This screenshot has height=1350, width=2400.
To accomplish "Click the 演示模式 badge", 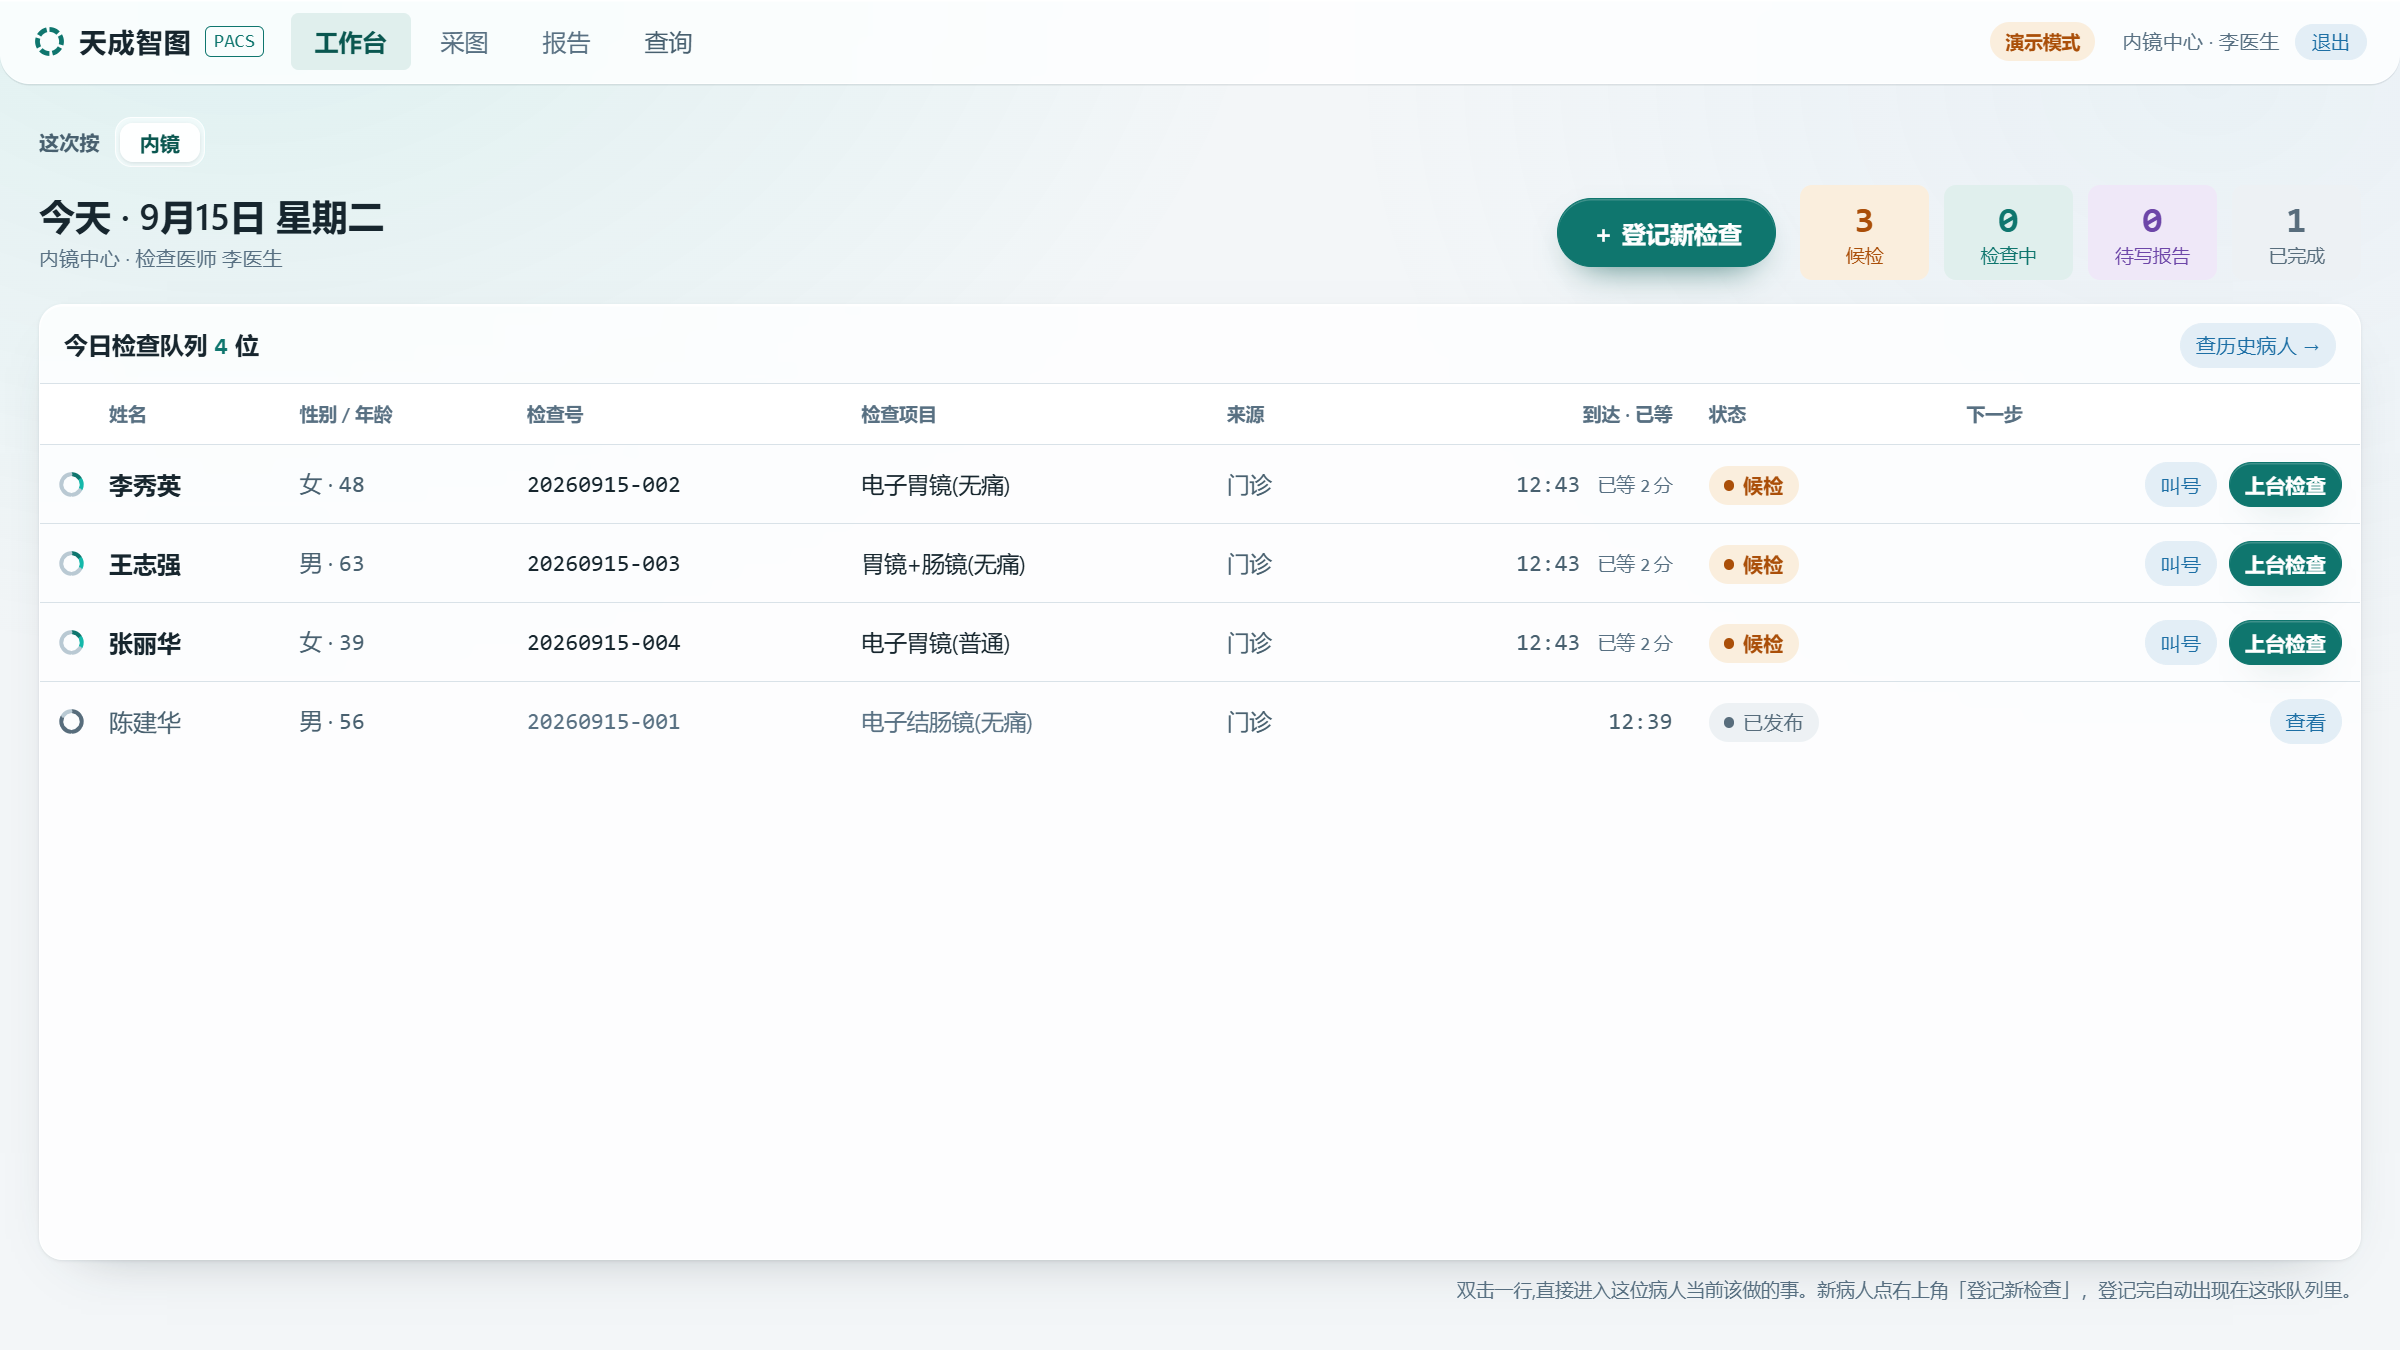I will 2042,42.
